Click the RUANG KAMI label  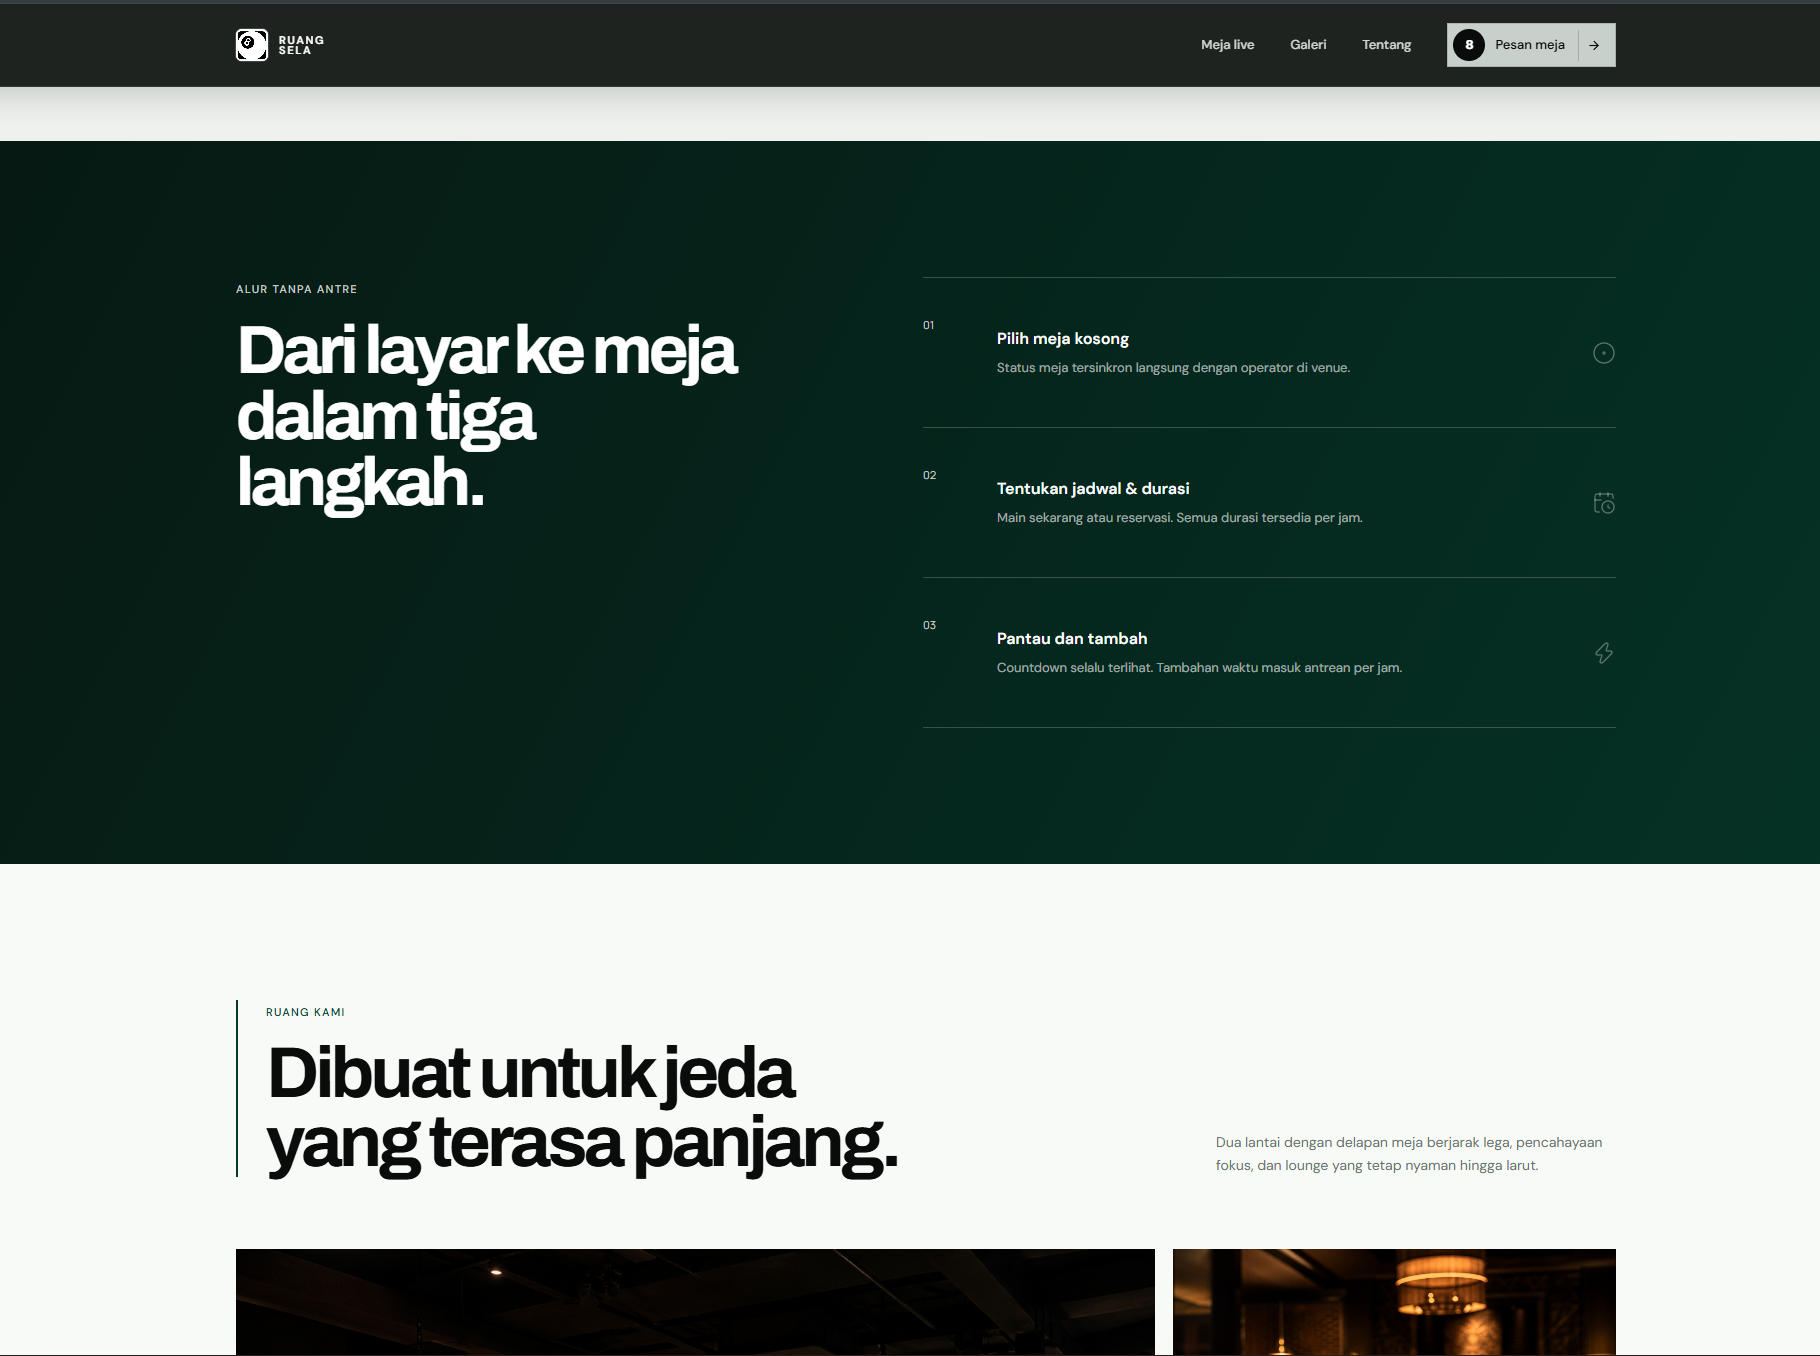[305, 1012]
